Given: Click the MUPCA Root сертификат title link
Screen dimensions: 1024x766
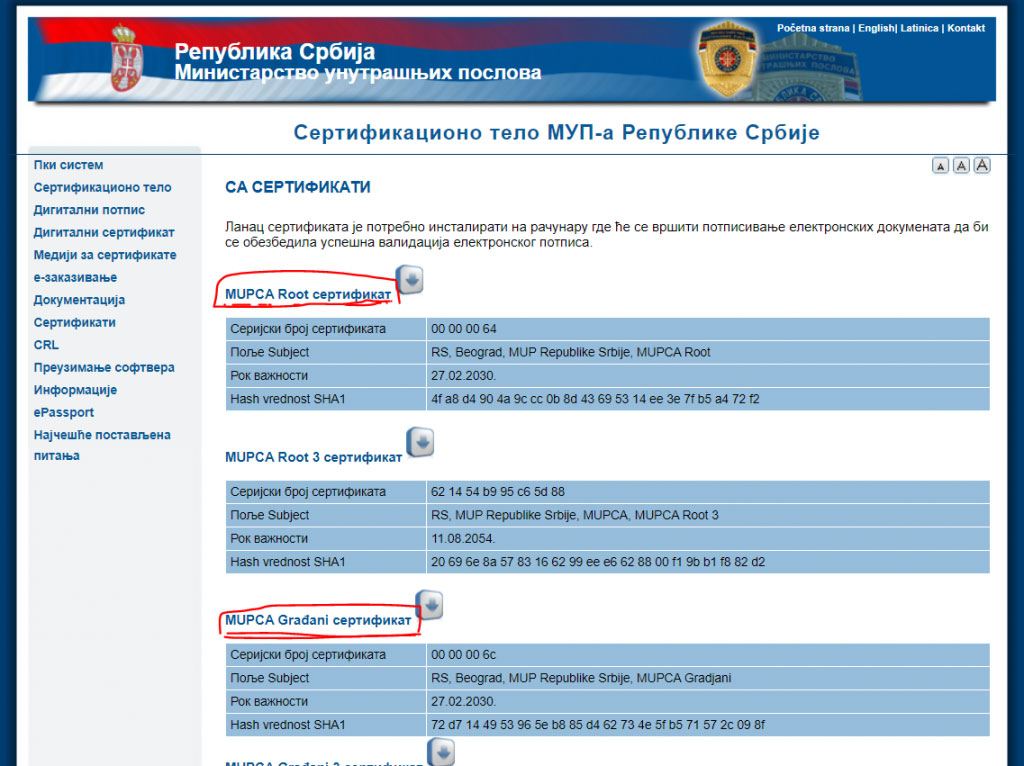Looking at the screenshot, I should [308, 294].
